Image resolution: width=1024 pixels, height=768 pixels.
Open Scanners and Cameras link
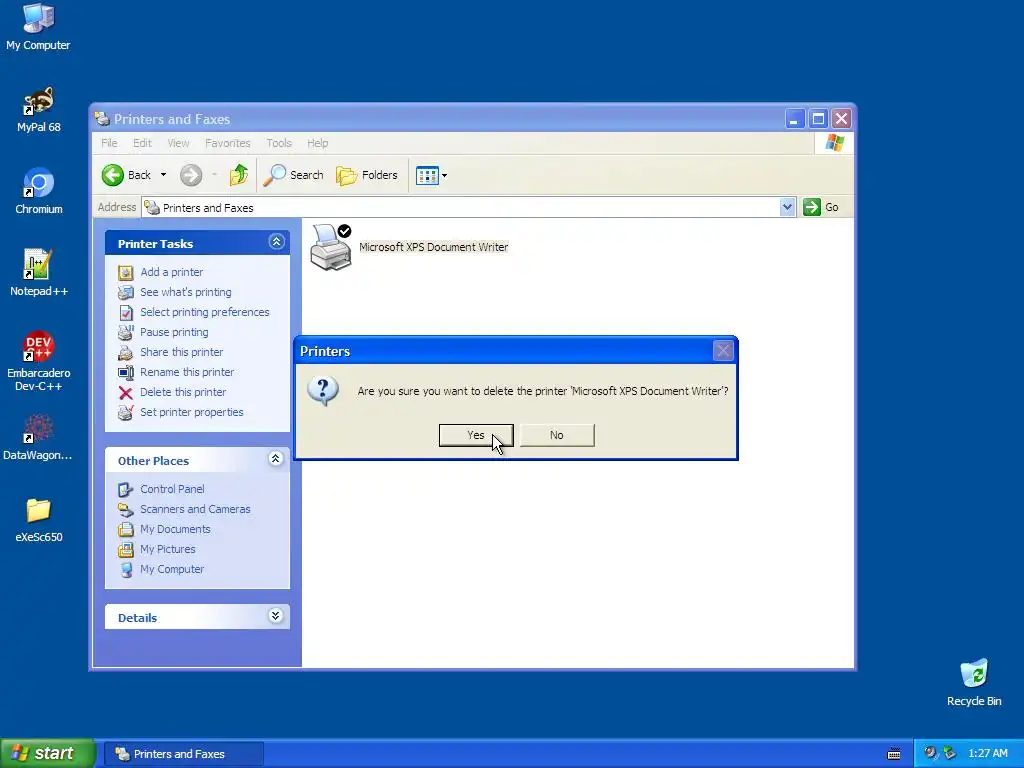195,509
